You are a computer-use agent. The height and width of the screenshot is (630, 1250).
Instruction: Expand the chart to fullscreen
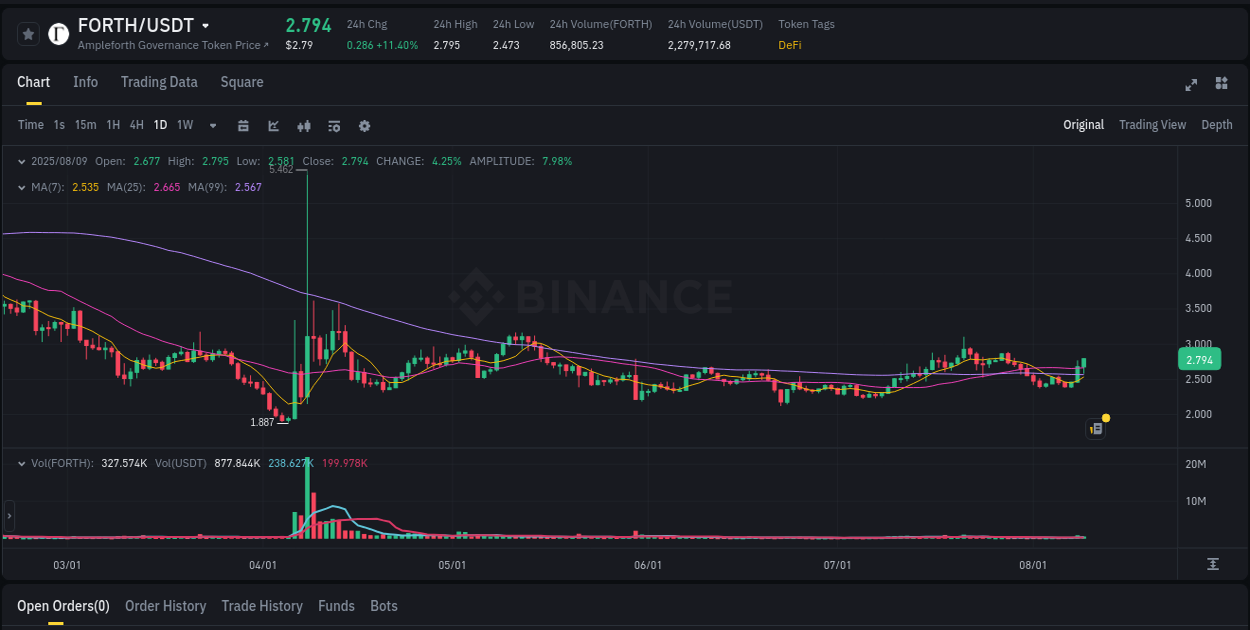click(1190, 85)
